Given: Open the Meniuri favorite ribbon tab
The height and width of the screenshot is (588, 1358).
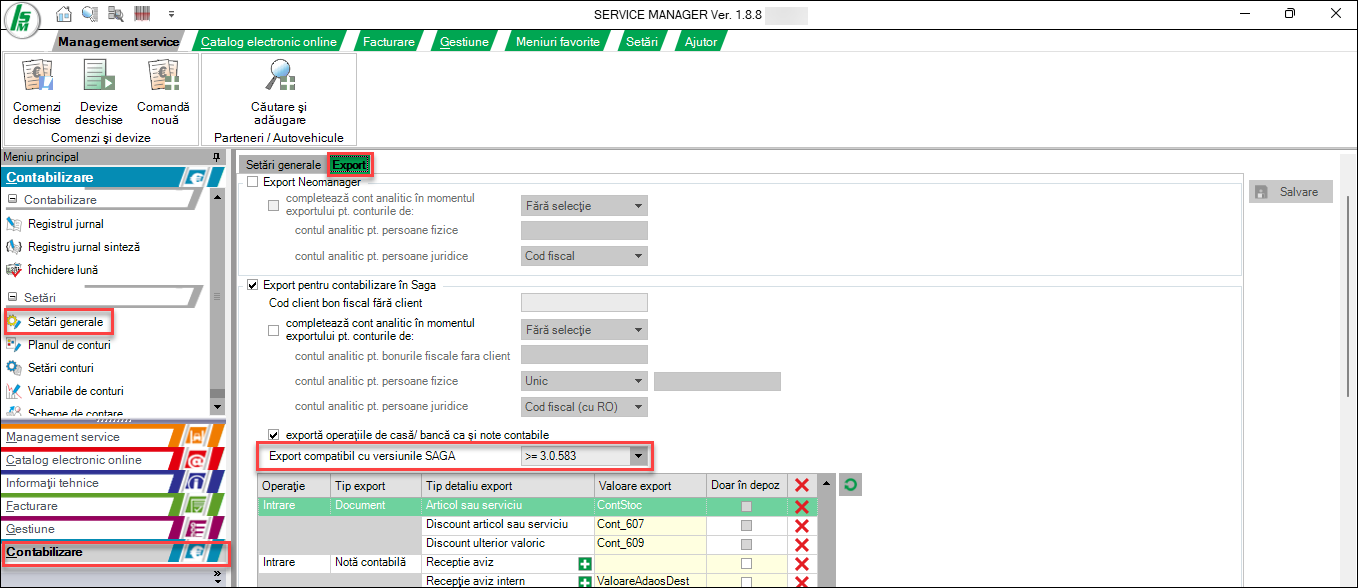Looking at the screenshot, I should 558,42.
